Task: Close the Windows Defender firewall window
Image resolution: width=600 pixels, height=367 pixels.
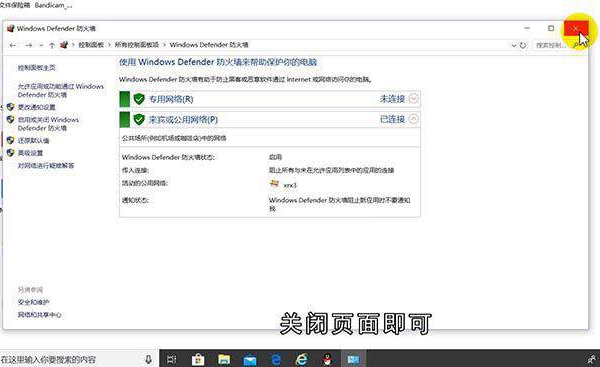Action: (x=576, y=29)
